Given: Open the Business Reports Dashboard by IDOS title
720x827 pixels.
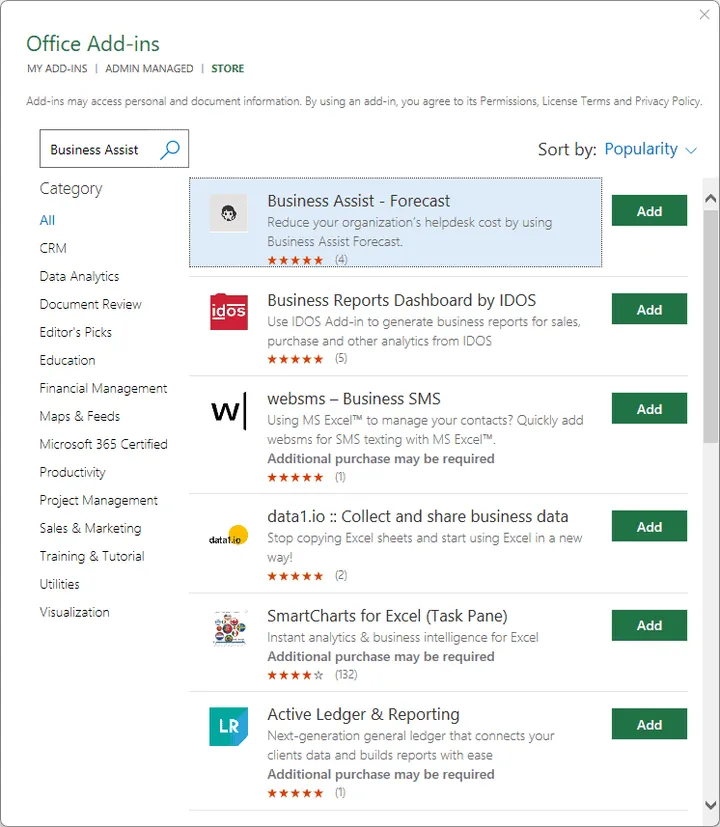Looking at the screenshot, I should coord(401,300).
